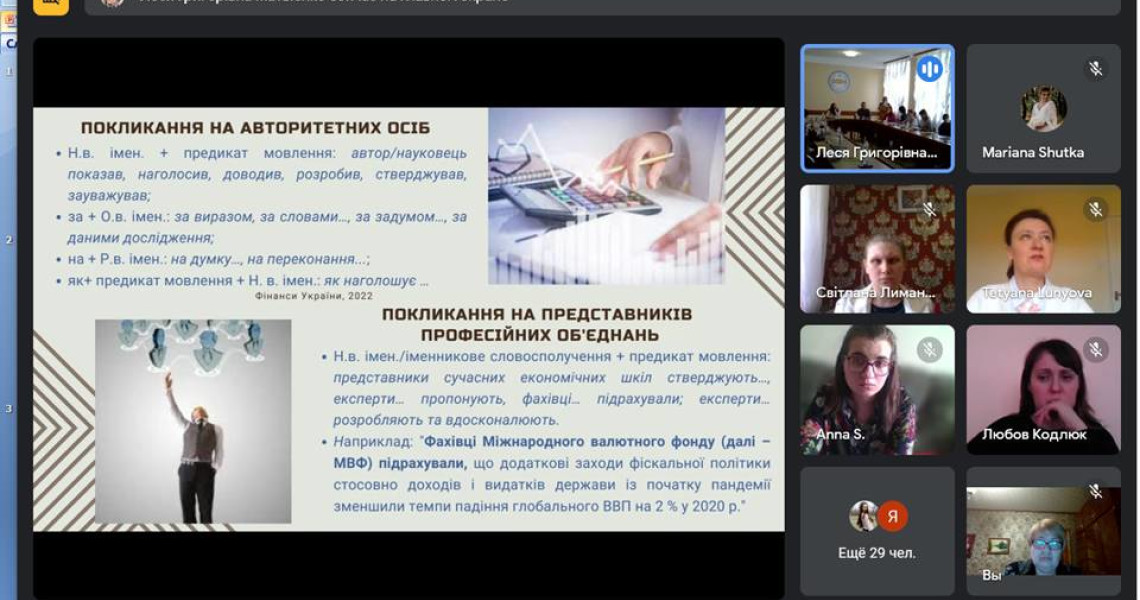The height and width of the screenshot is (600, 1140).
Task: Select the Anna S. video tile
Action: [x=878, y=390]
